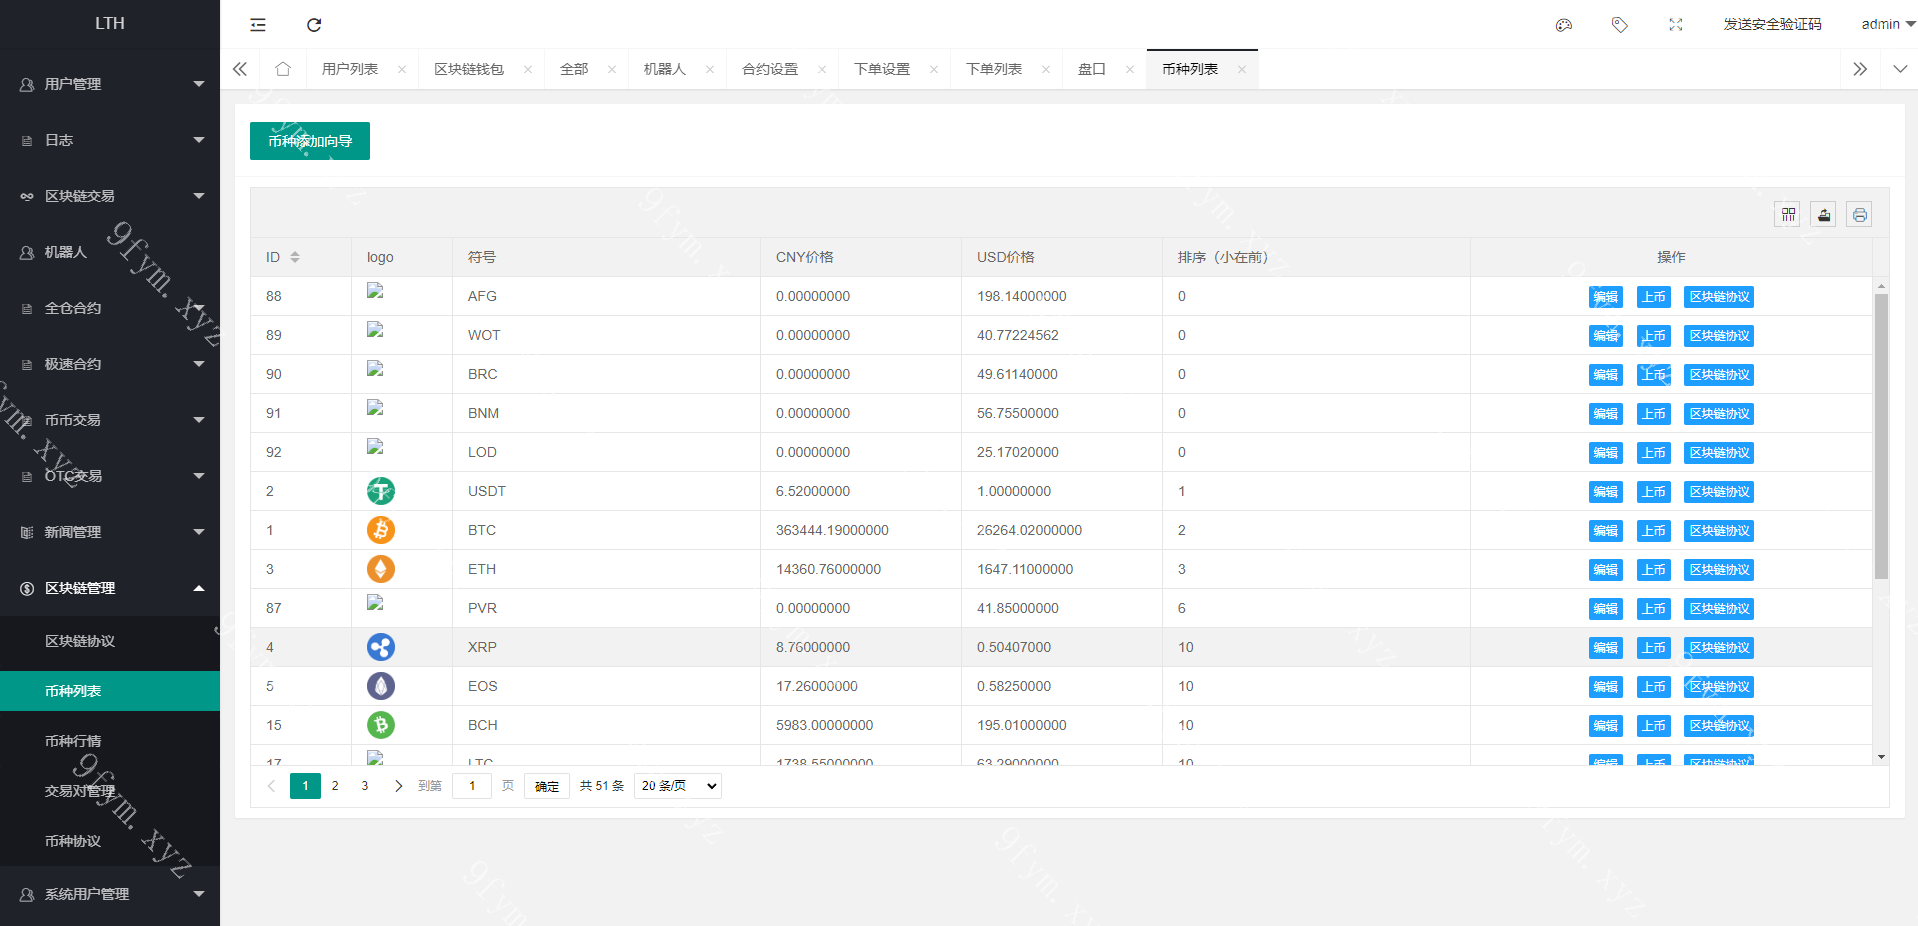Image resolution: width=1918 pixels, height=926 pixels.
Task: Click the EOS logo icon
Action: [x=380, y=686]
